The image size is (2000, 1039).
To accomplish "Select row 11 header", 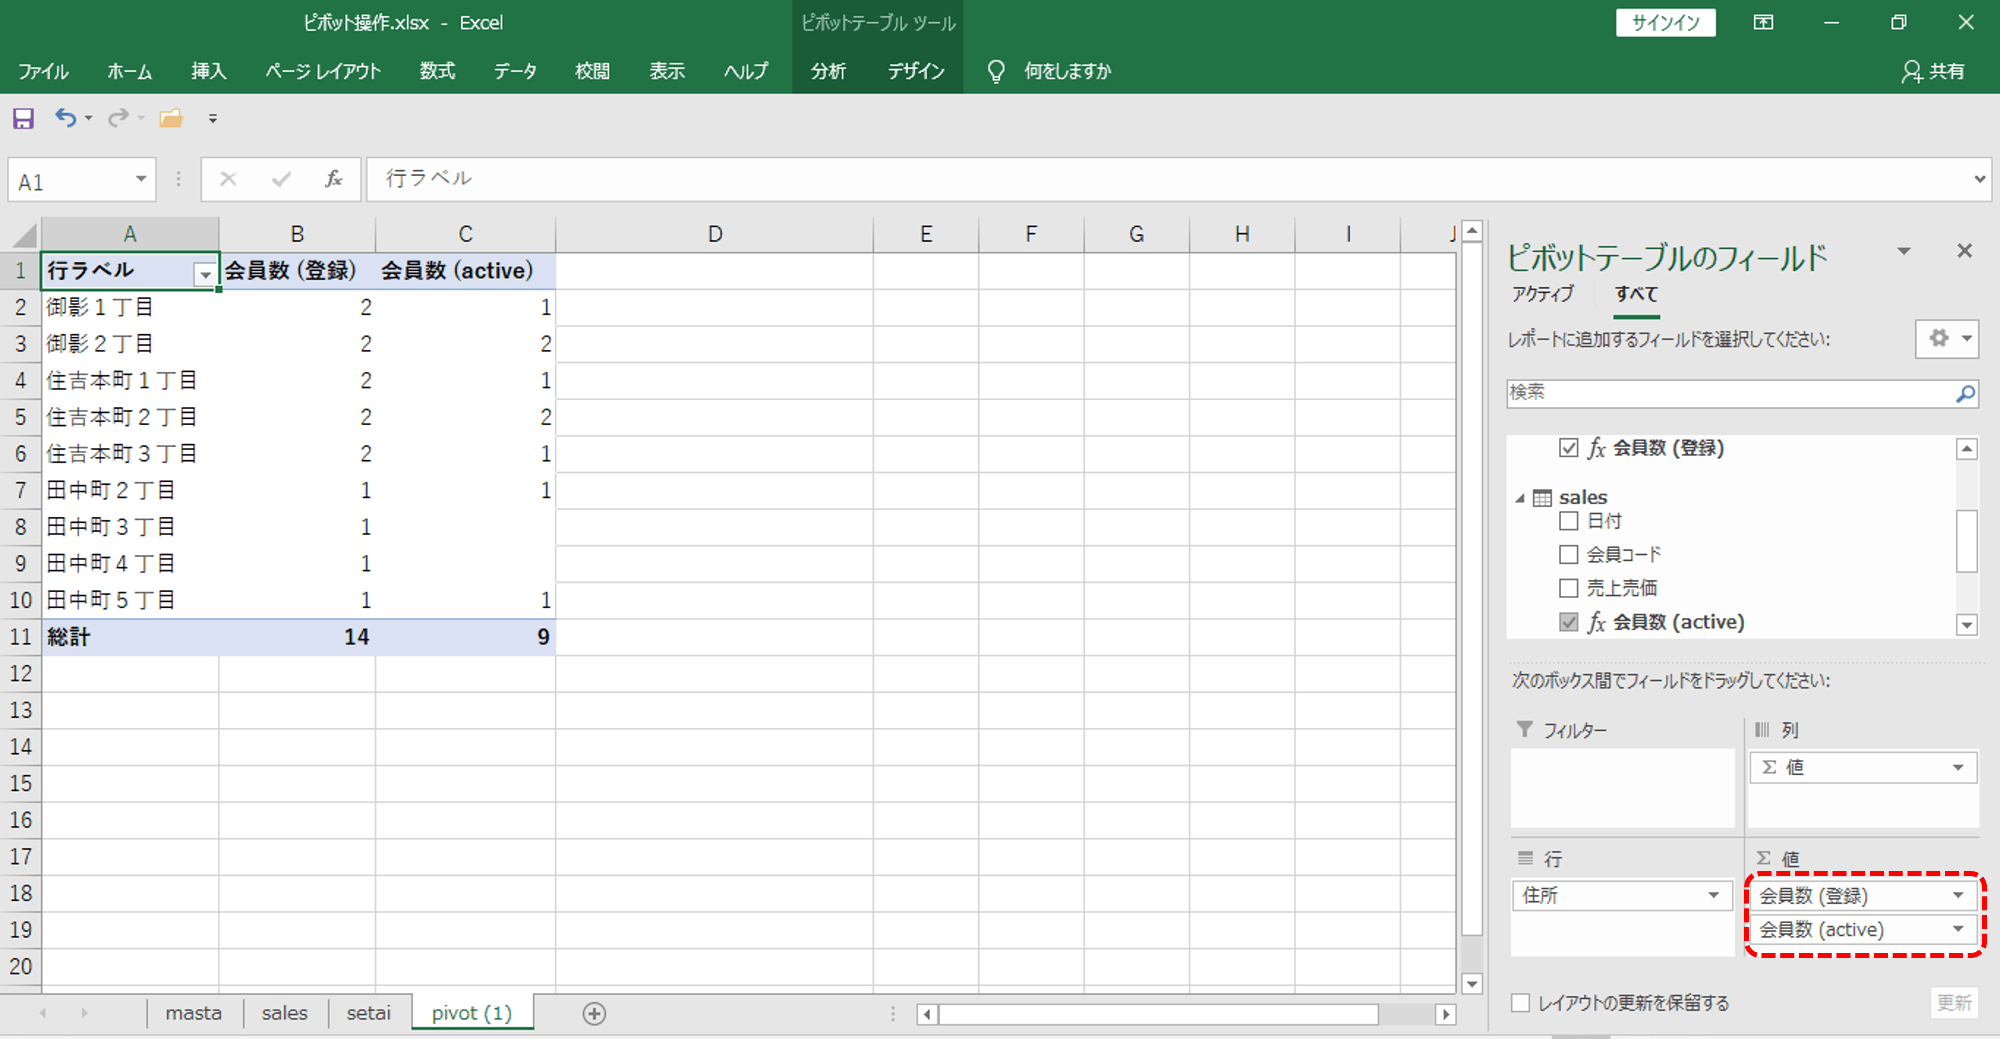I will 21,637.
